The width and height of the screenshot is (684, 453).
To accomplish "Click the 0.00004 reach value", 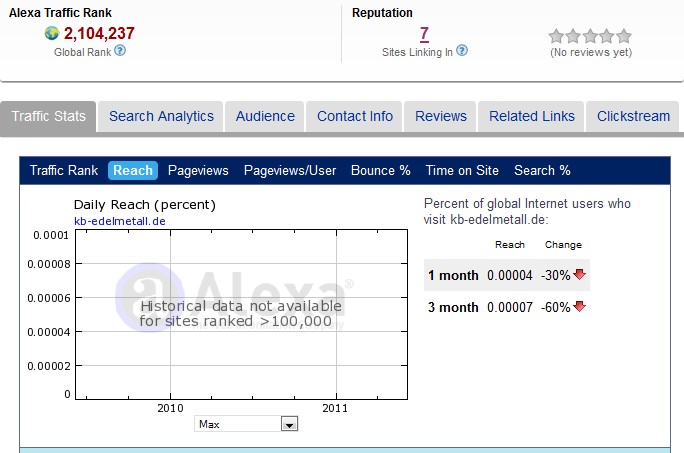I will pos(510,275).
